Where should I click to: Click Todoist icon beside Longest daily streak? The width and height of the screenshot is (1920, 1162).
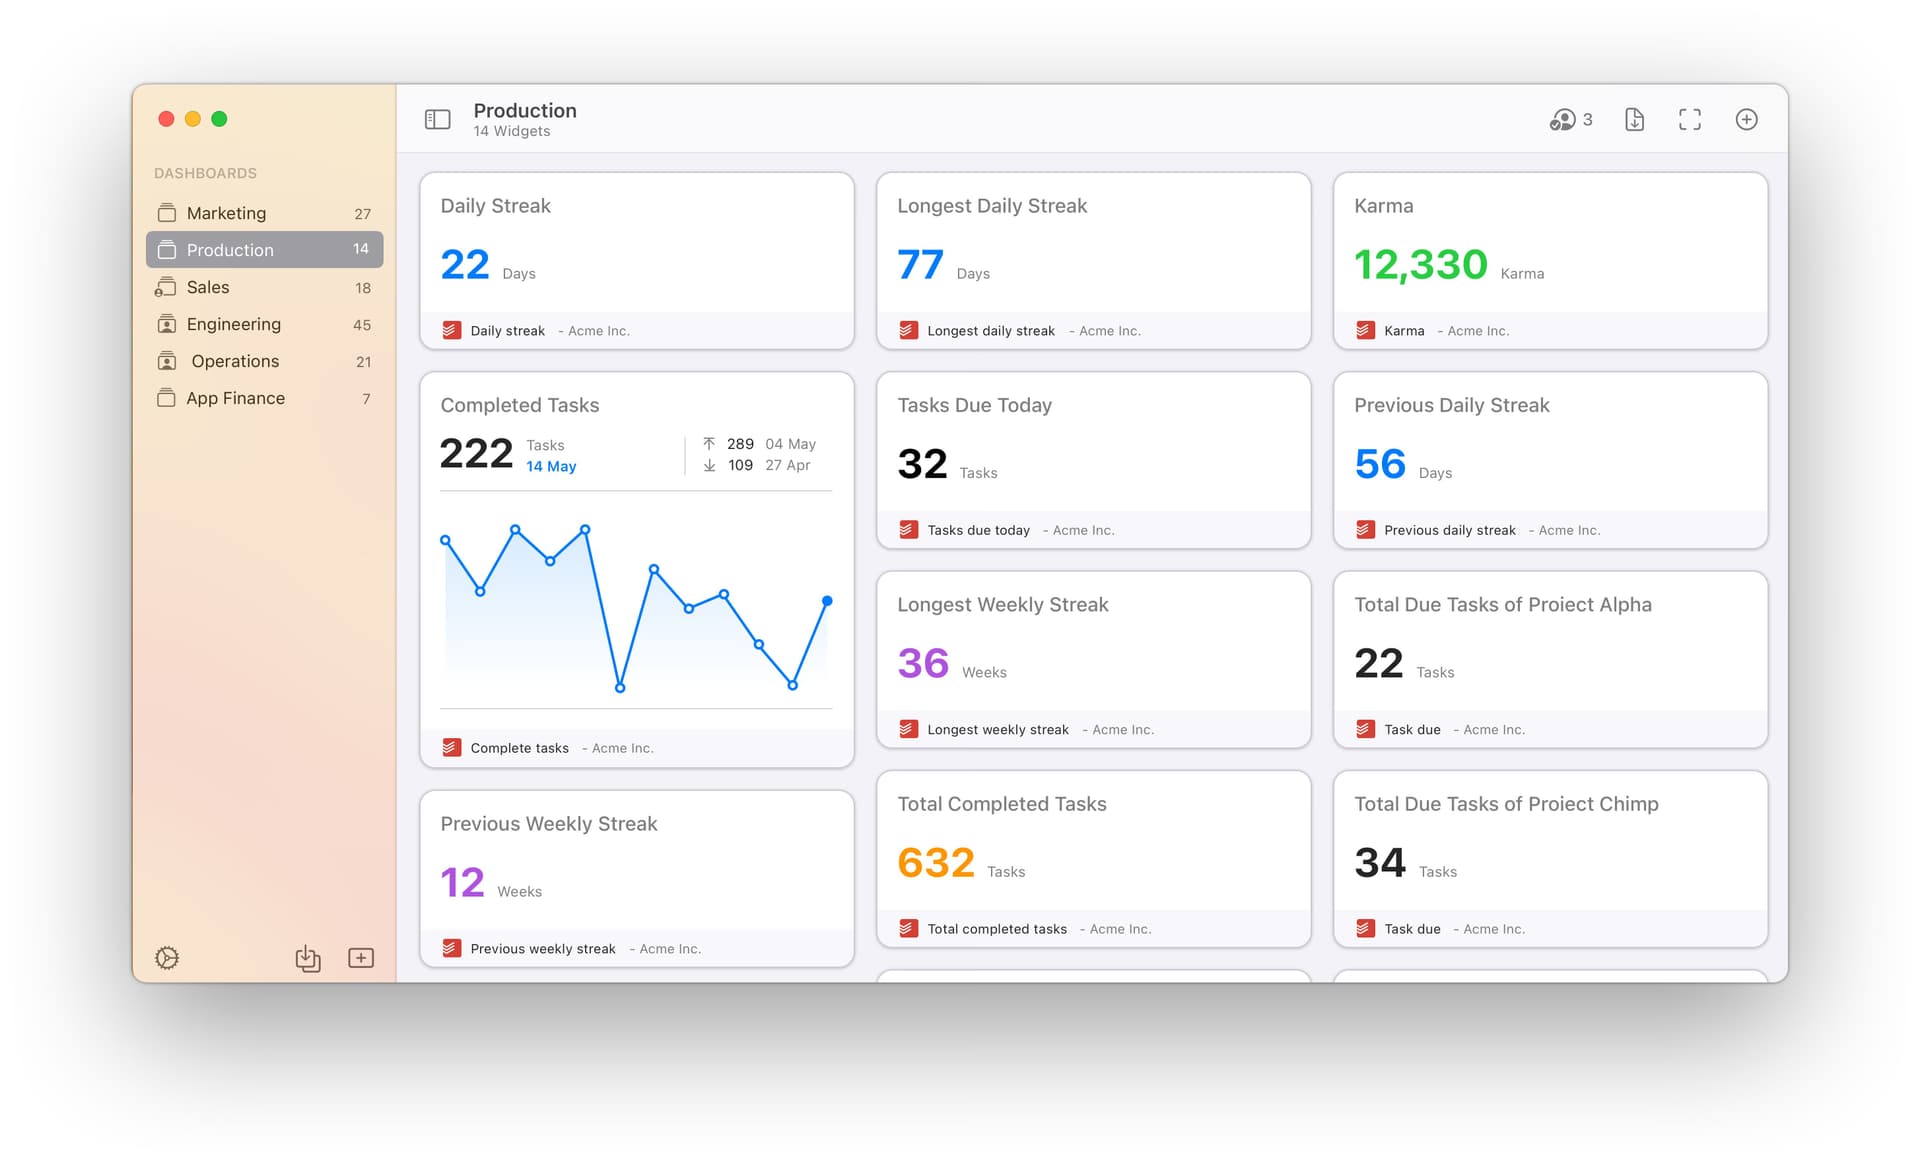click(x=908, y=330)
